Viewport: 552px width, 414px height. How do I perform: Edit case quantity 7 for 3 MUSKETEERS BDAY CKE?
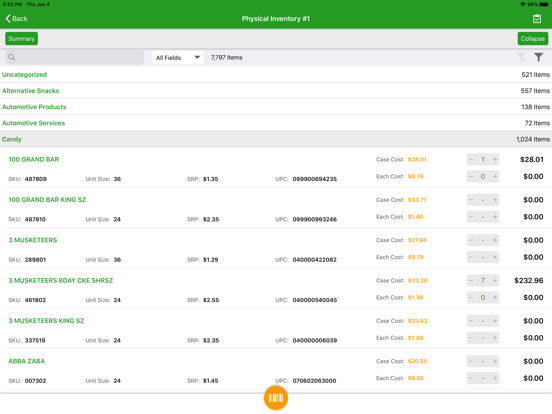pos(483,281)
